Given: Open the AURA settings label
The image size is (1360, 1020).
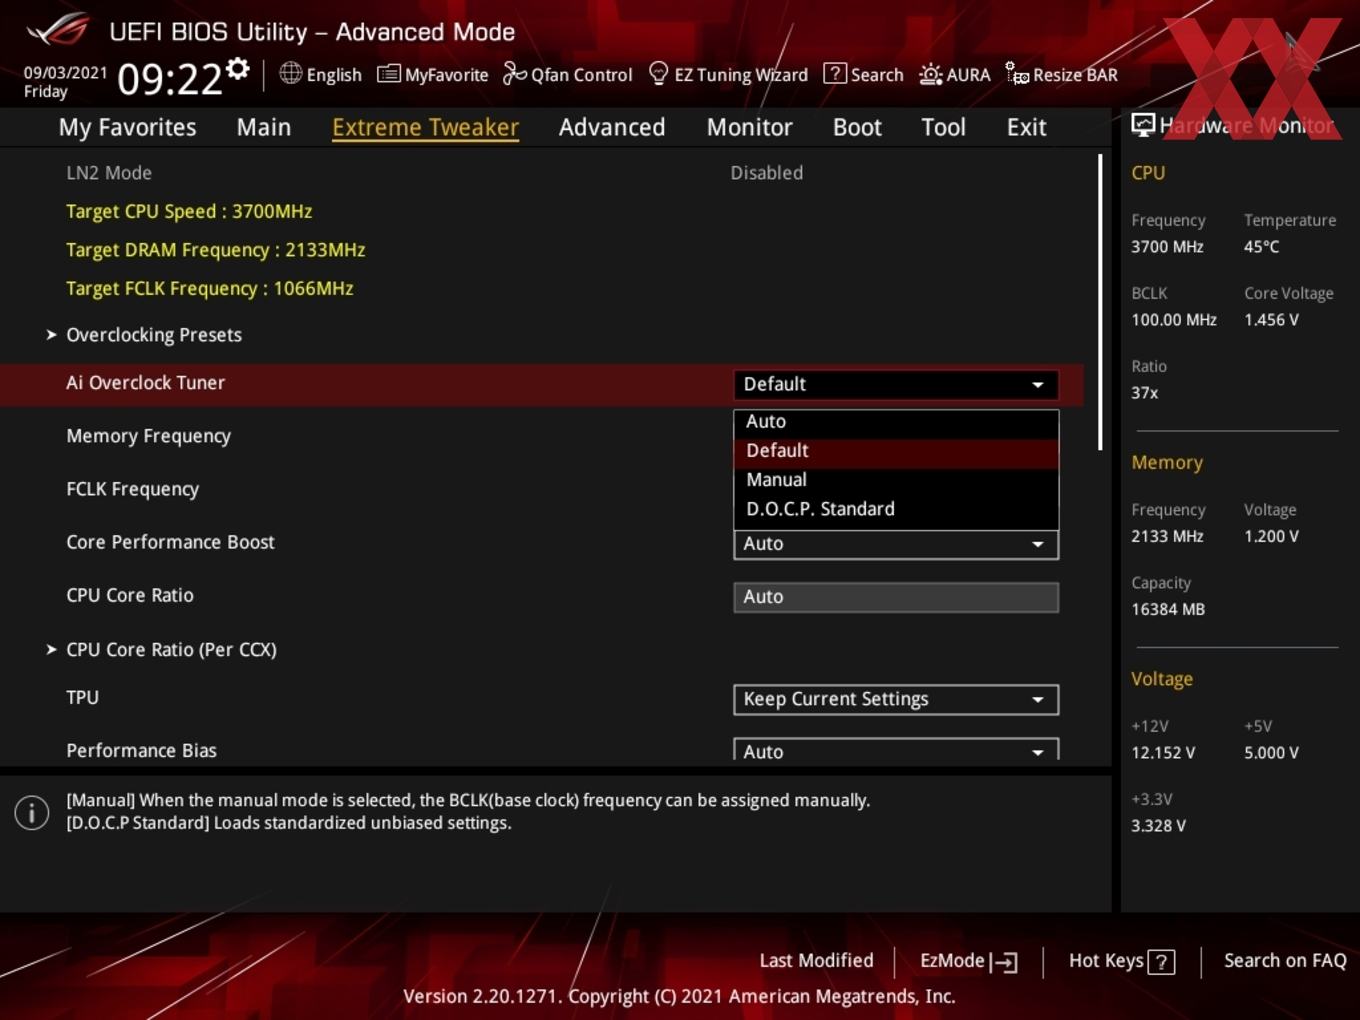Looking at the screenshot, I should 968,75.
